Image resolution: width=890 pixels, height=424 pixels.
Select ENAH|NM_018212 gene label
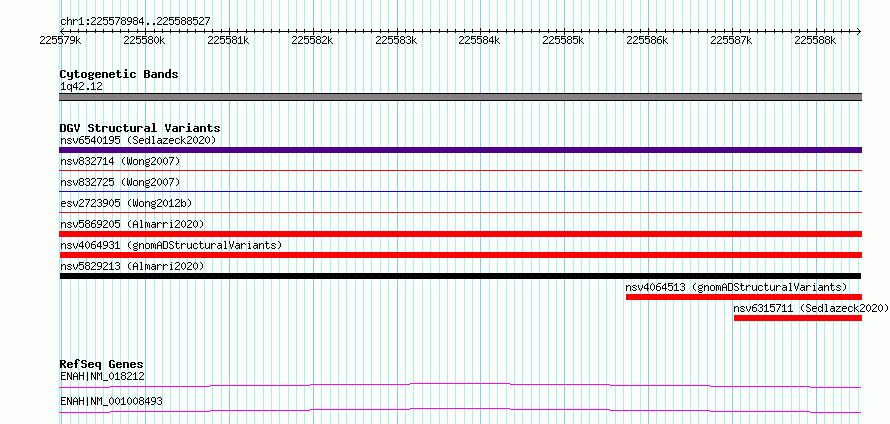tap(102, 376)
